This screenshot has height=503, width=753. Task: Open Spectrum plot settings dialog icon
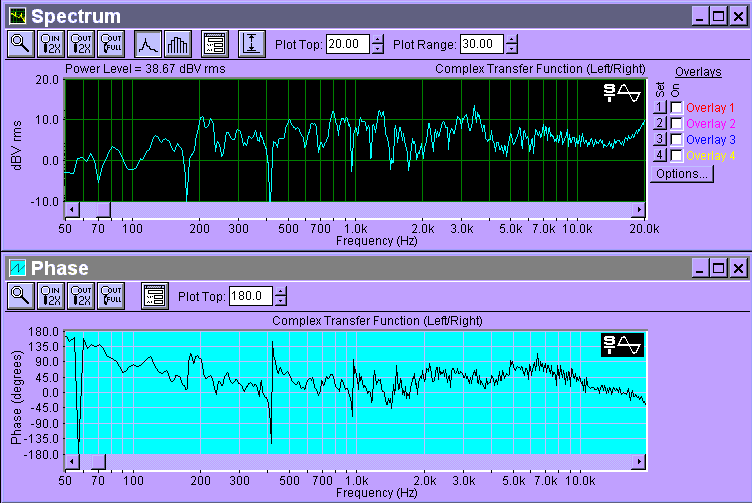[214, 43]
